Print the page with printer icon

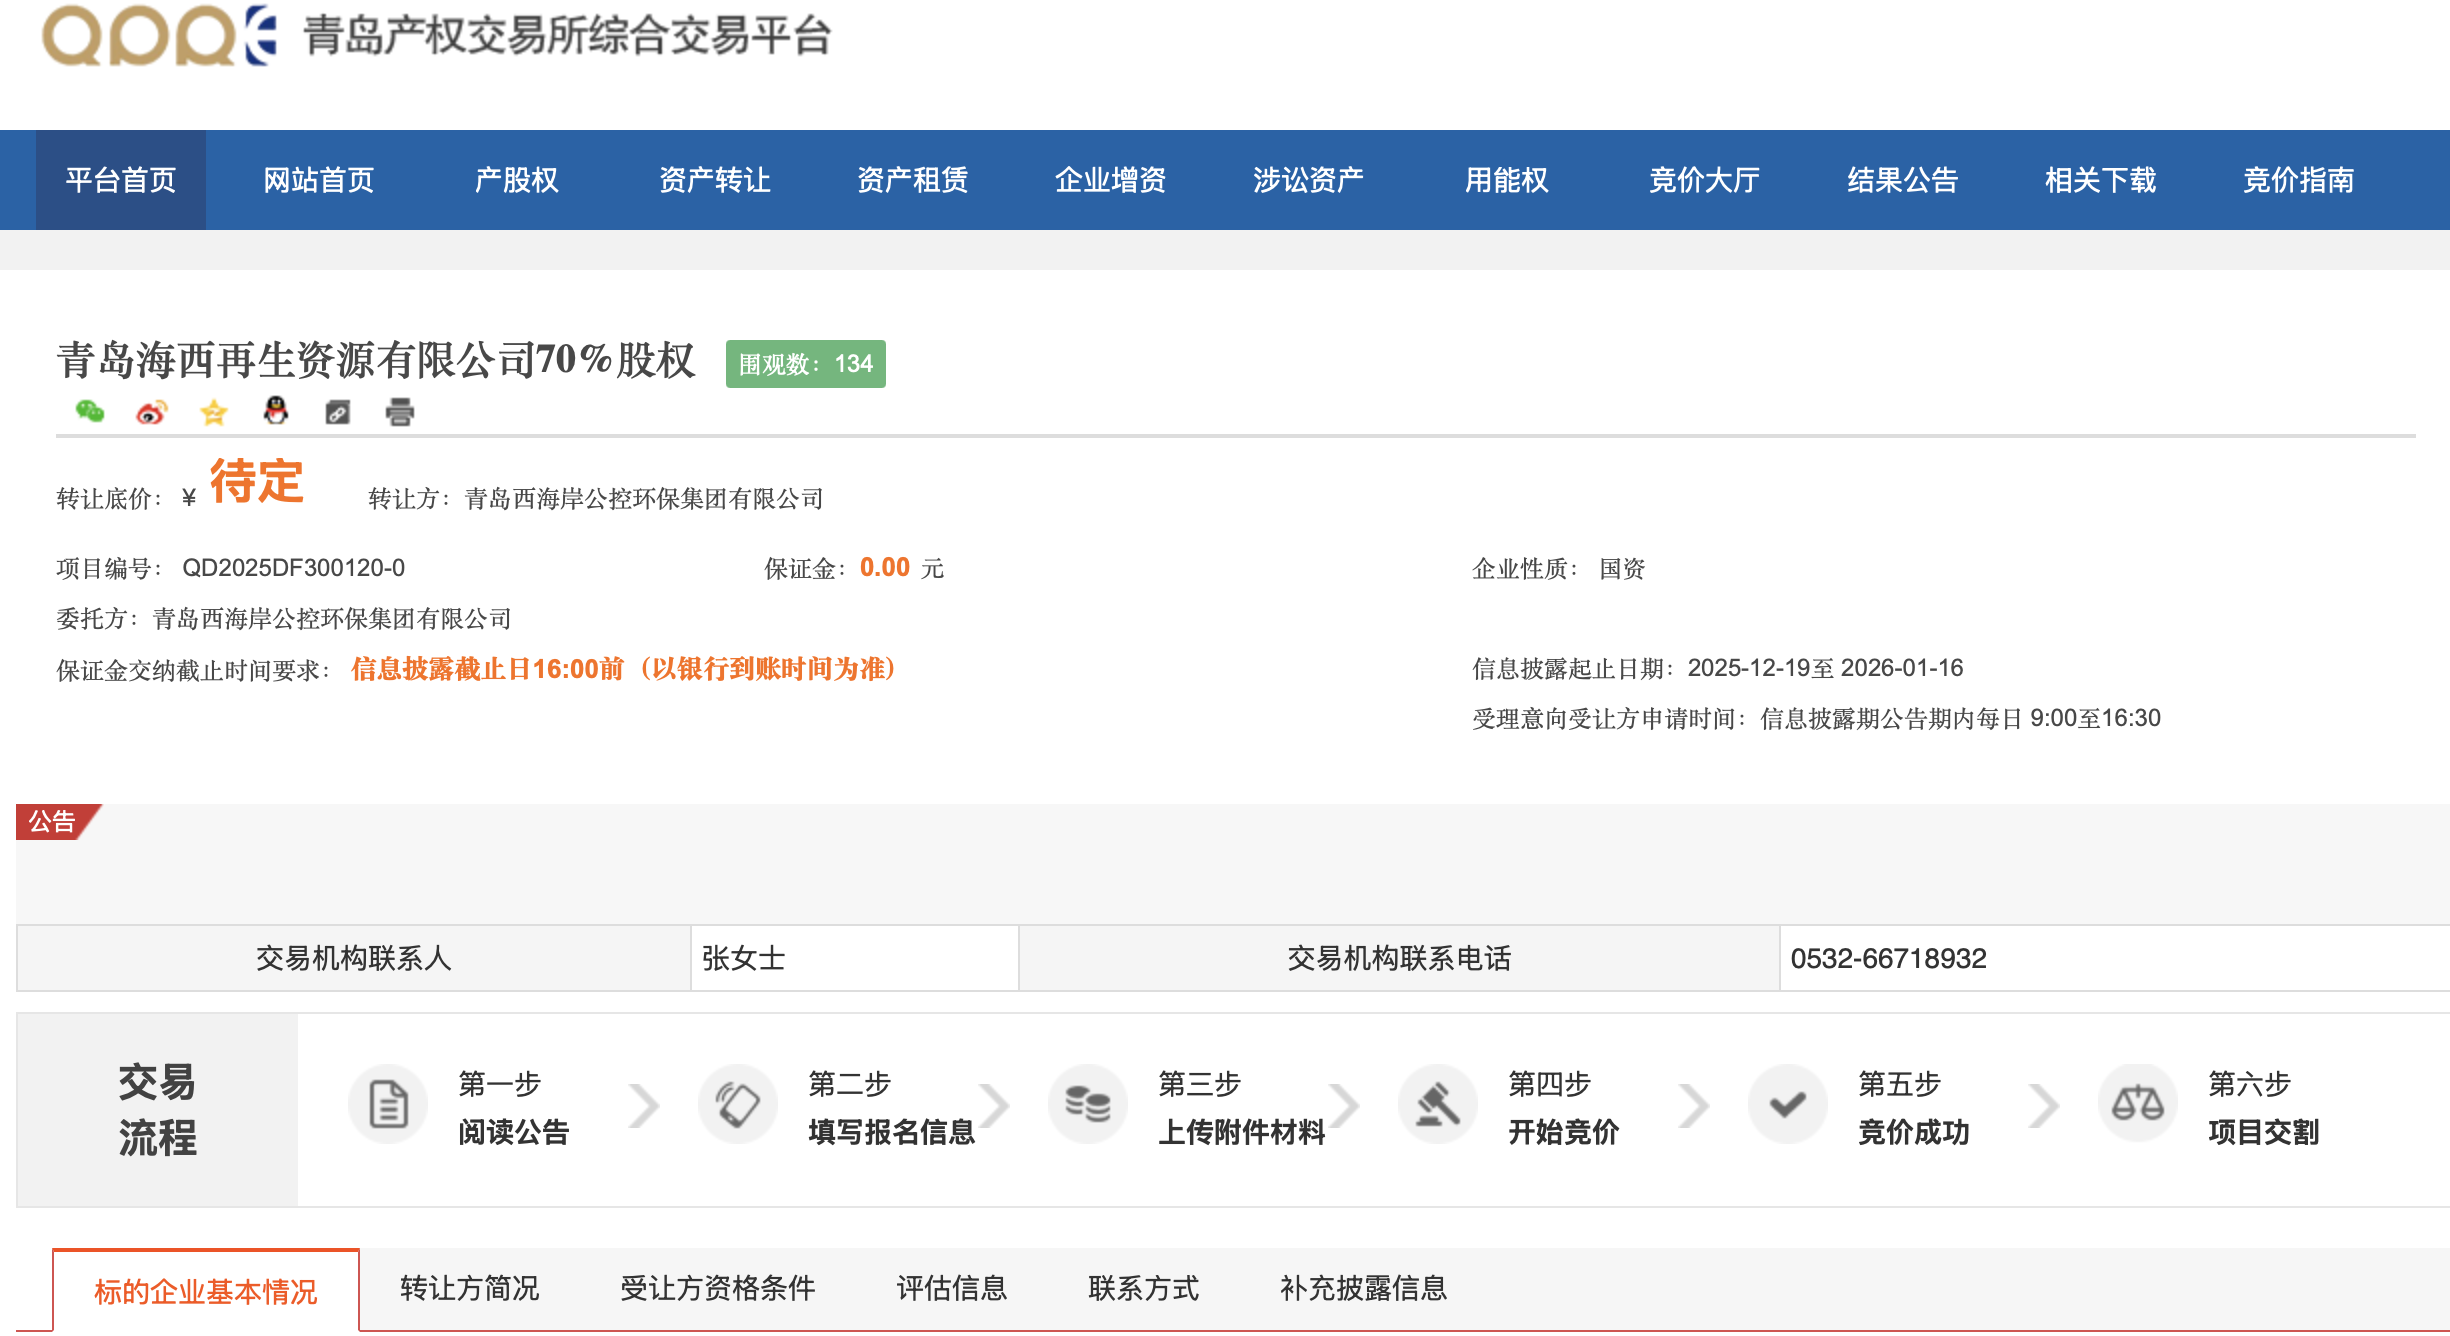click(x=400, y=412)
